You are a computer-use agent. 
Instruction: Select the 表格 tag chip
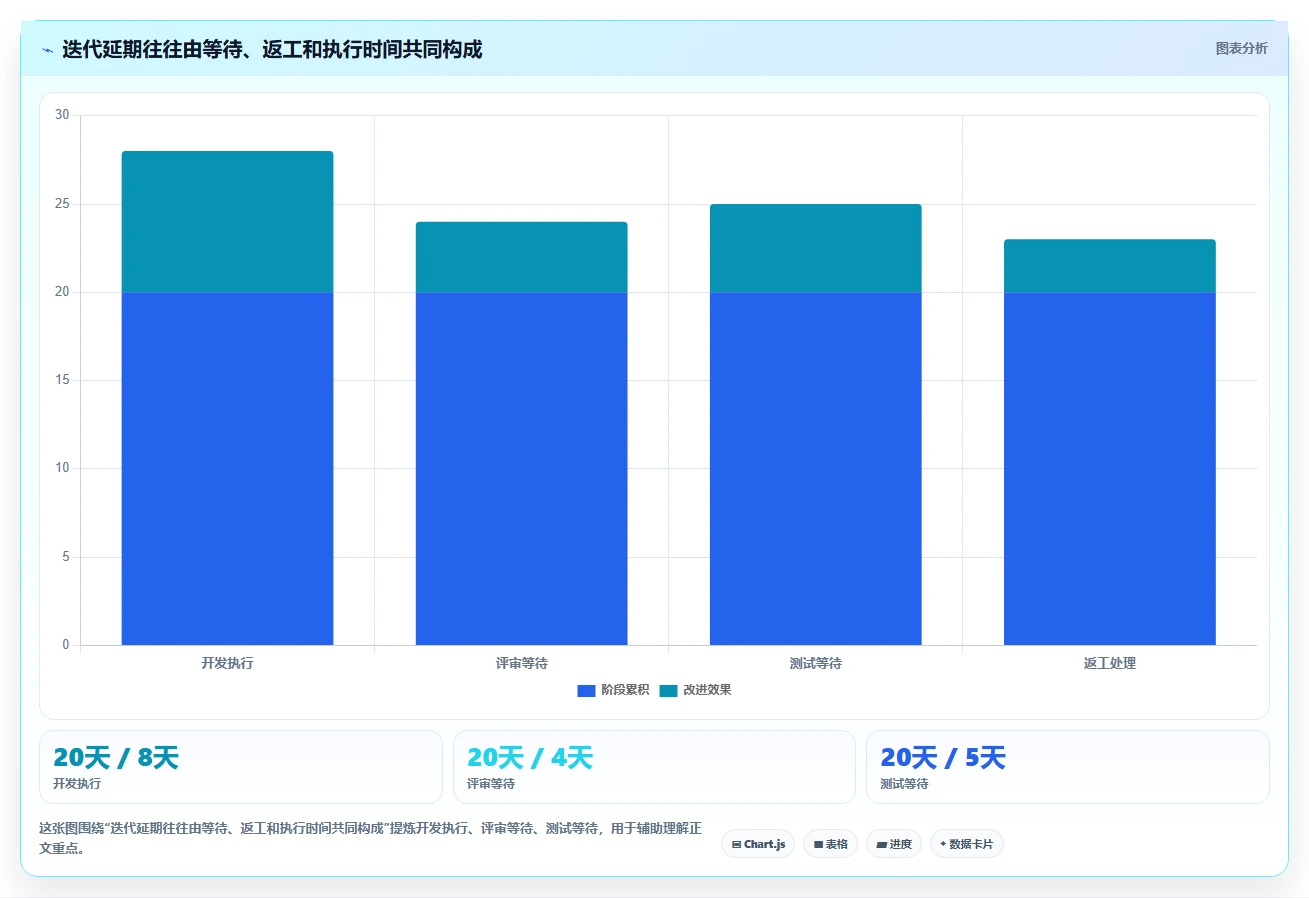pyautogui.click(x=830, y=844)
